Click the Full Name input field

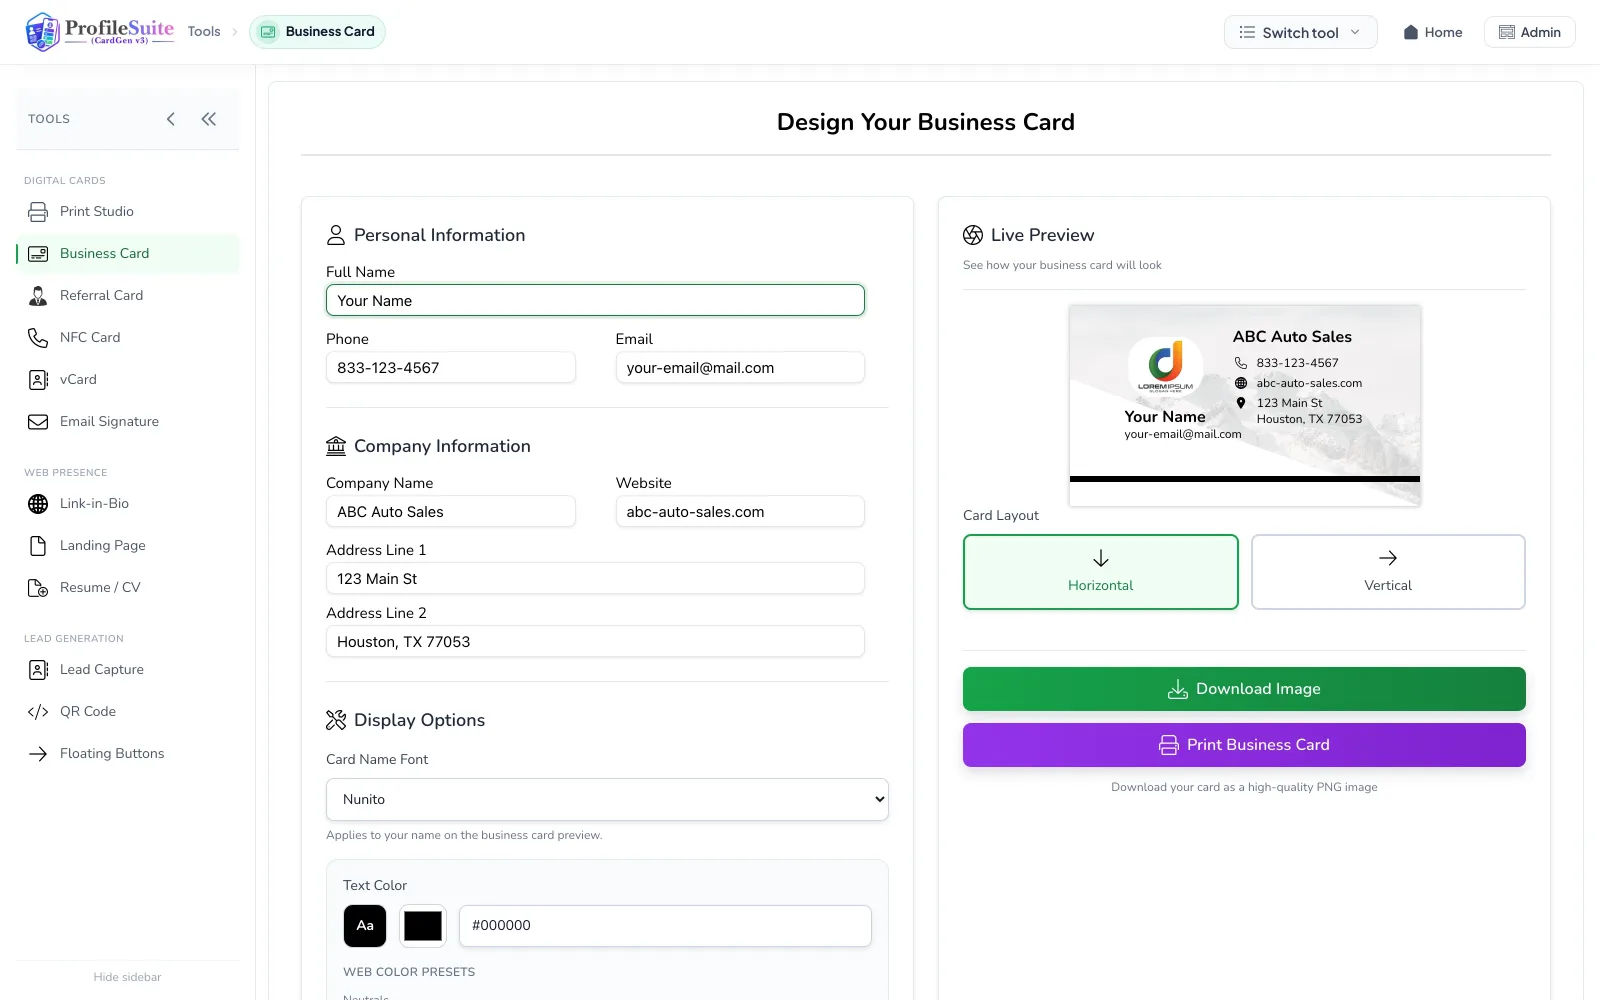click(595, 300)
